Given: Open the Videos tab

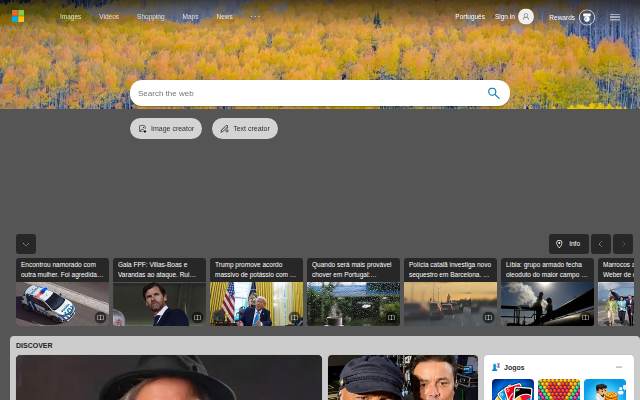Looking at the screenshot, I should (x=109, y=17).
